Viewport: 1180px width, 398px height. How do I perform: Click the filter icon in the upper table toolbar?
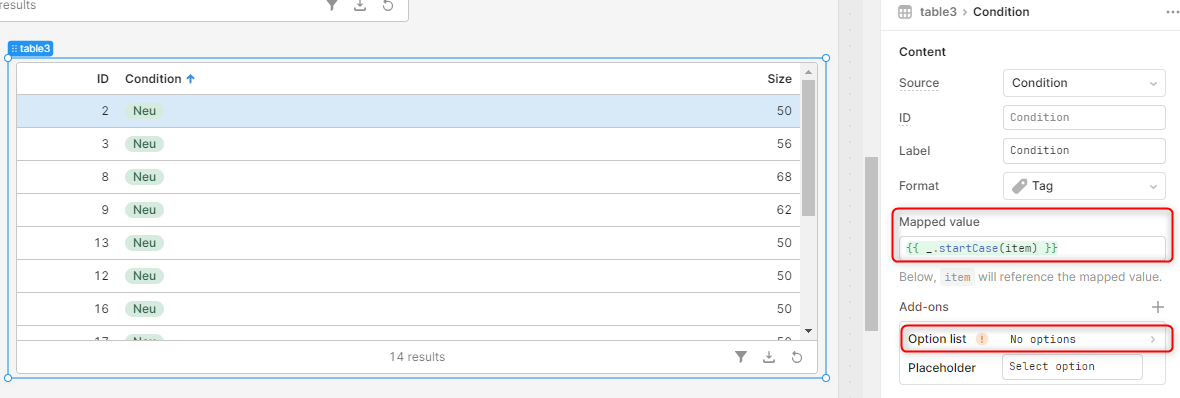pyautogui.click(x=332, y=5)
